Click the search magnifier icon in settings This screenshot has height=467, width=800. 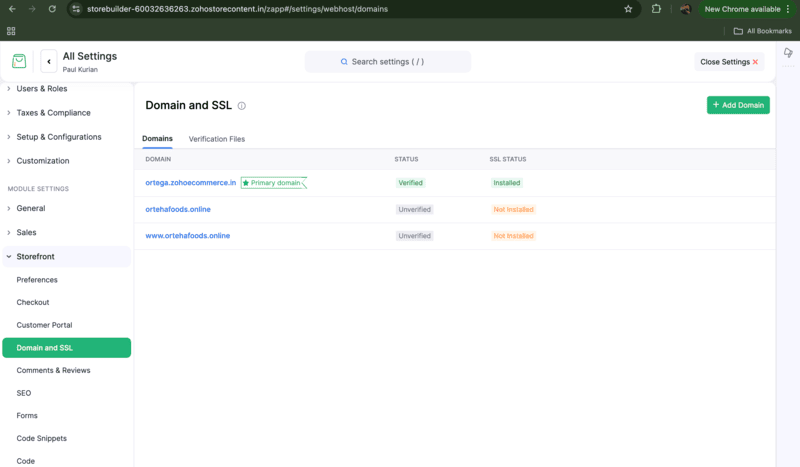[x=344, y=62]
